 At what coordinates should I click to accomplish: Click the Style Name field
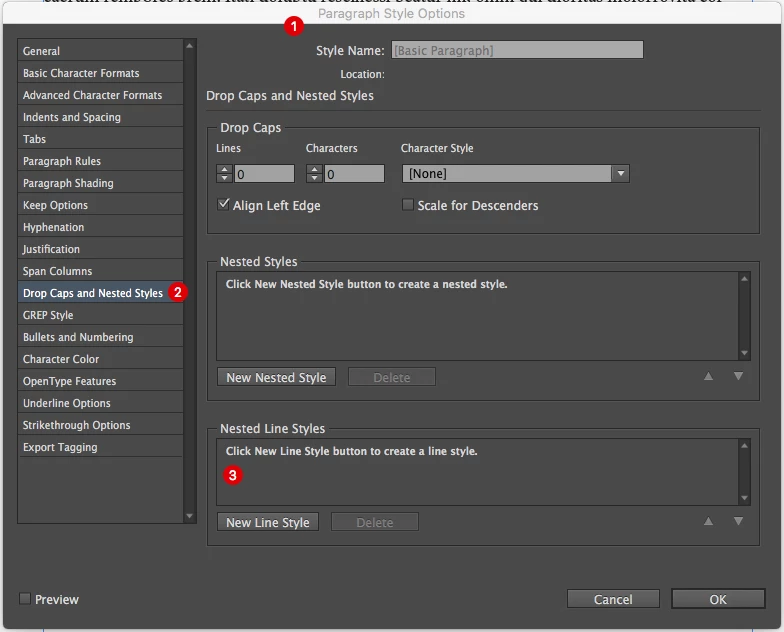517,50
